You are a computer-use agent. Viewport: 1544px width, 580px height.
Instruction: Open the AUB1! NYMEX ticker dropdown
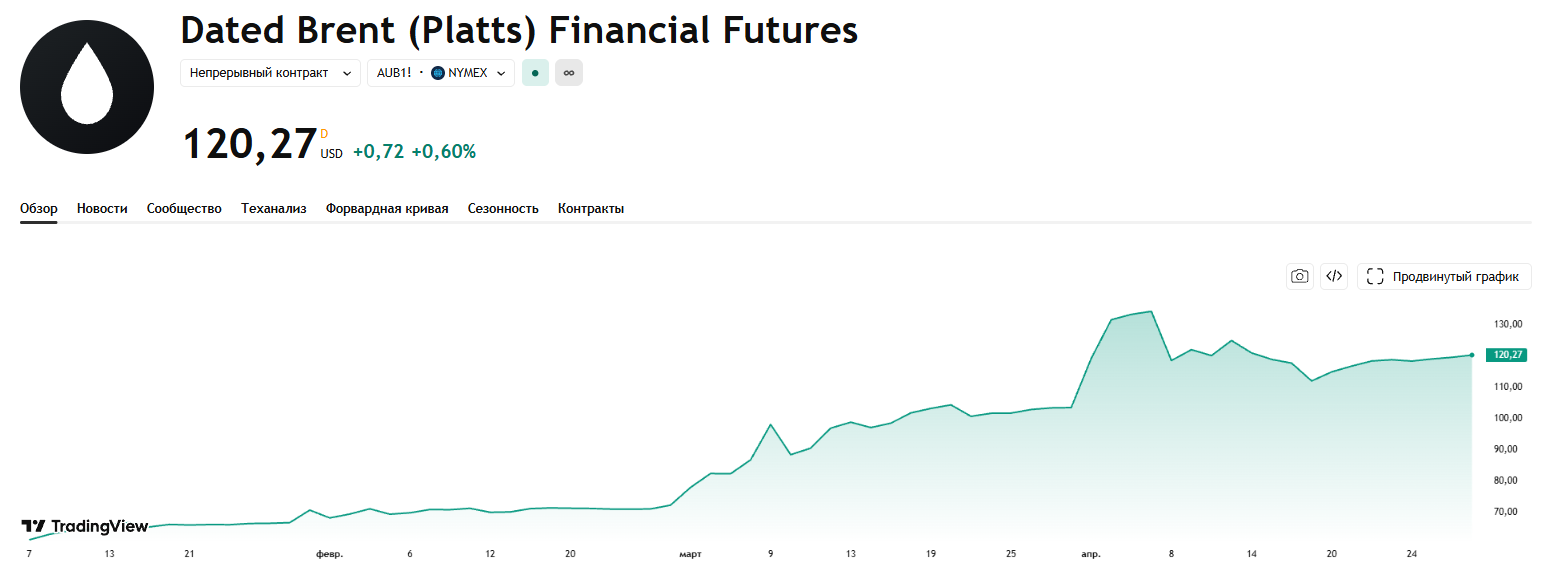(441, 73)
